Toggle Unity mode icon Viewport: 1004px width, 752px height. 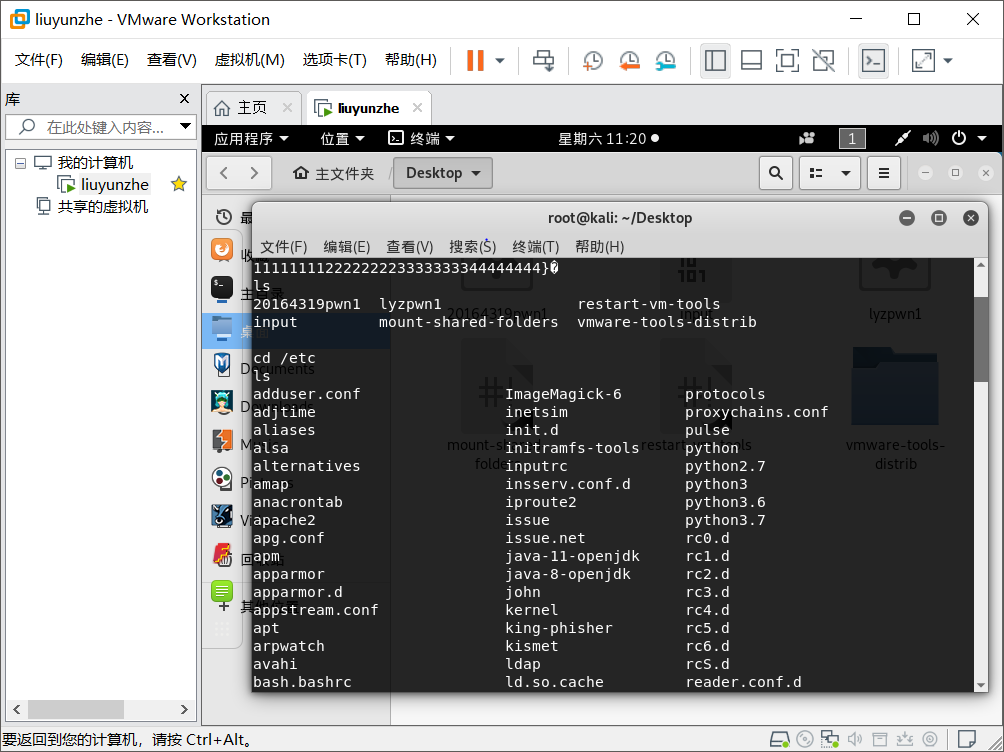pyautogui.click(x=823, y=61)
